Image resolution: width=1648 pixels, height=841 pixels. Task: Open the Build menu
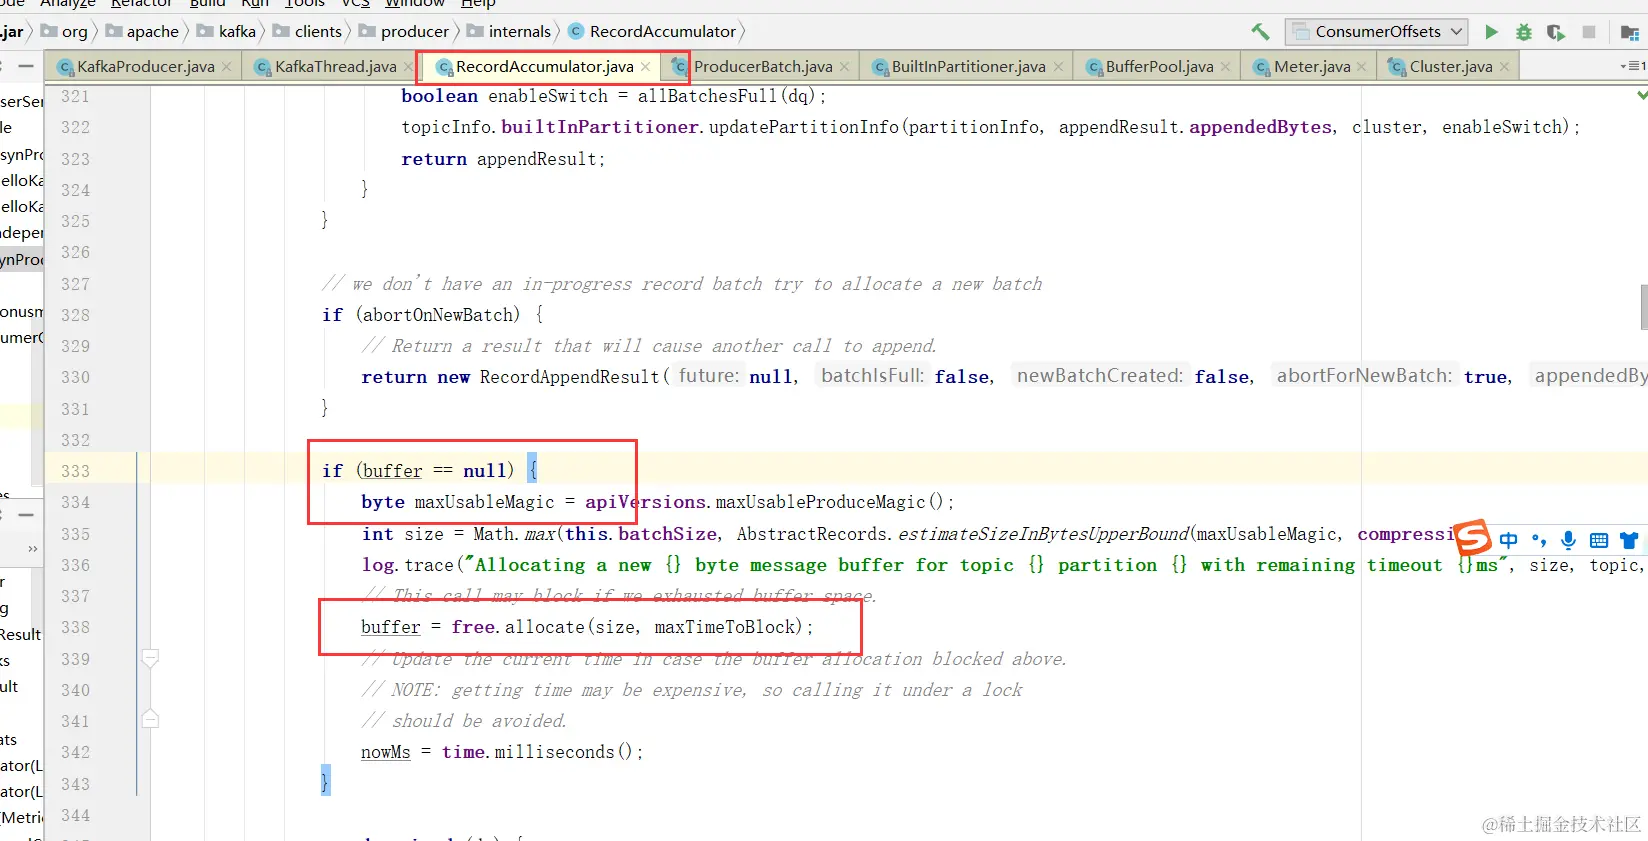[x=207, y=4]
